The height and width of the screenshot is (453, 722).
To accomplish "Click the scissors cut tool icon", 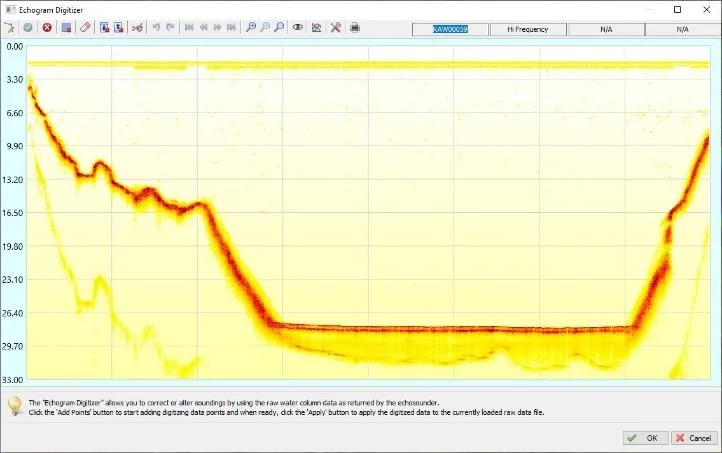I will 137,28.
